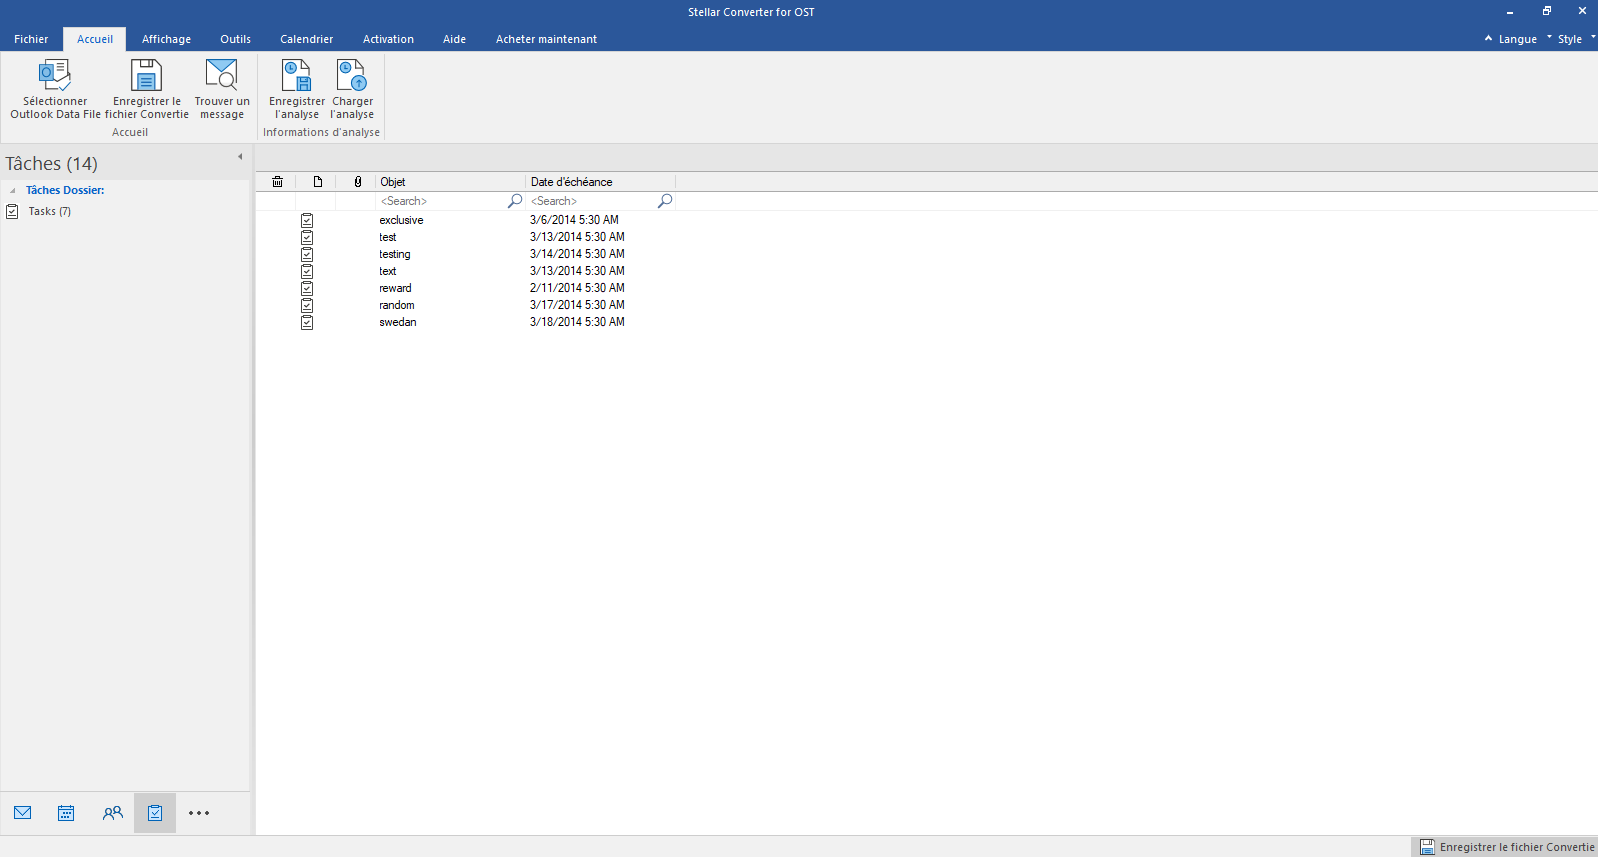Click due date 3/14/2014 5:30 AM
Viewport: 1598px width, 857px height.
tap(577, 254)
